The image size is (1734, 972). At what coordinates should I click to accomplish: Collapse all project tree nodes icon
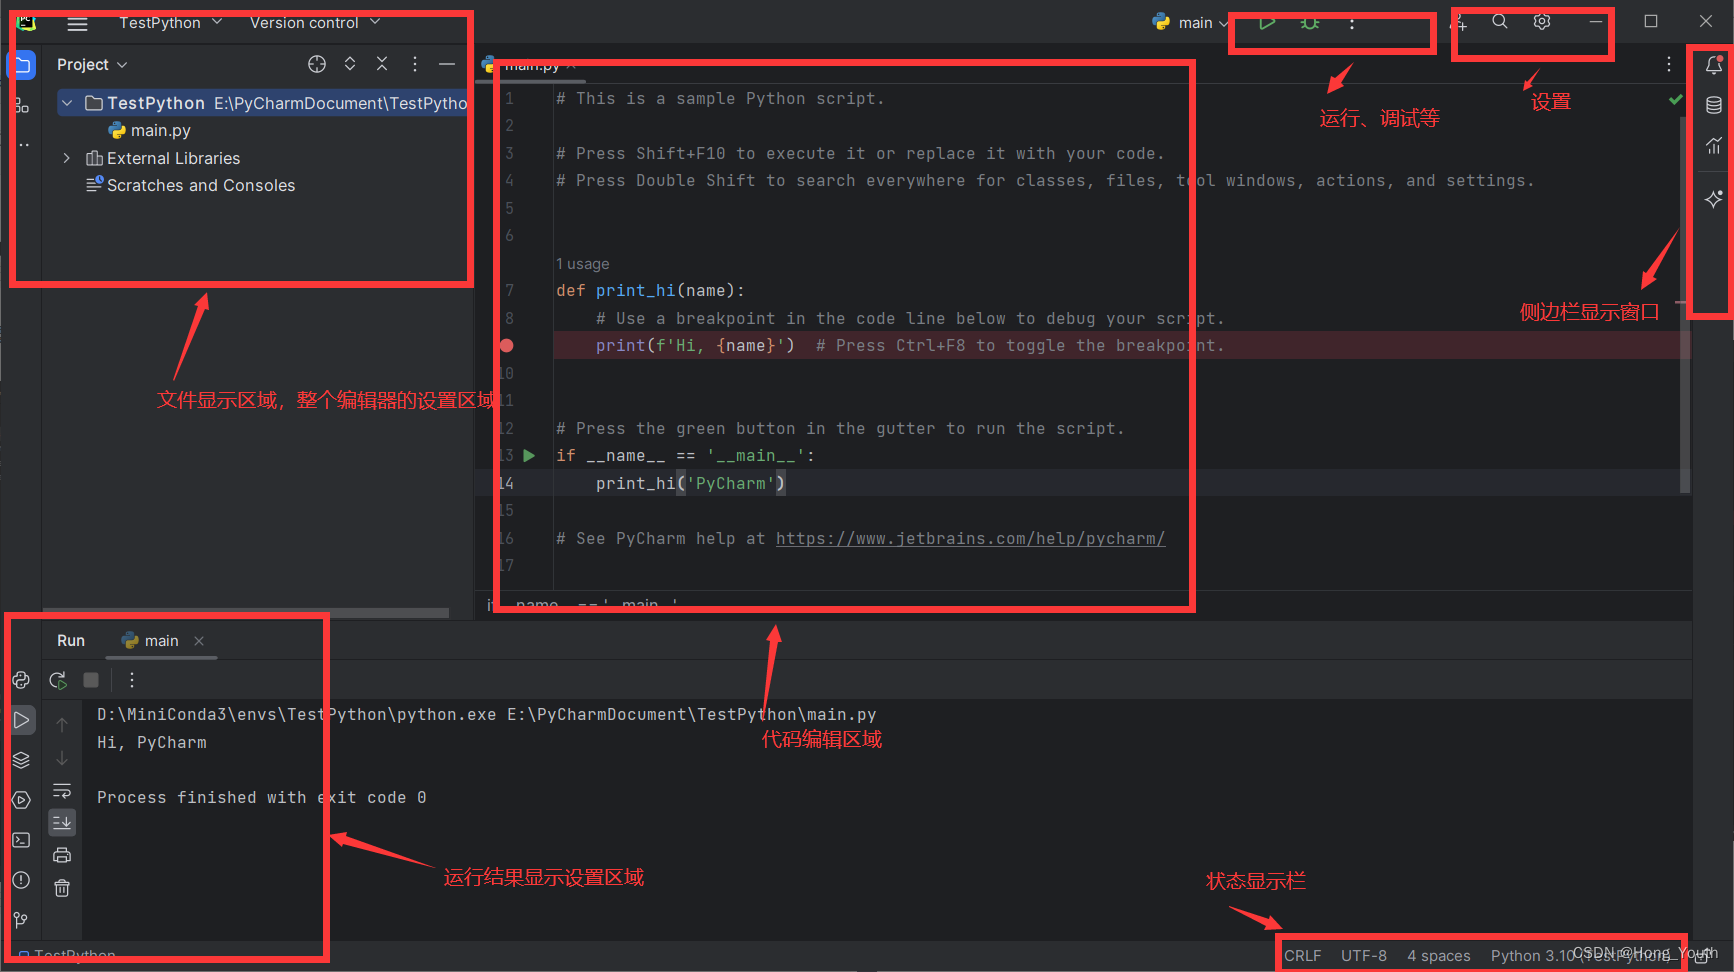[x=382, y=64]
